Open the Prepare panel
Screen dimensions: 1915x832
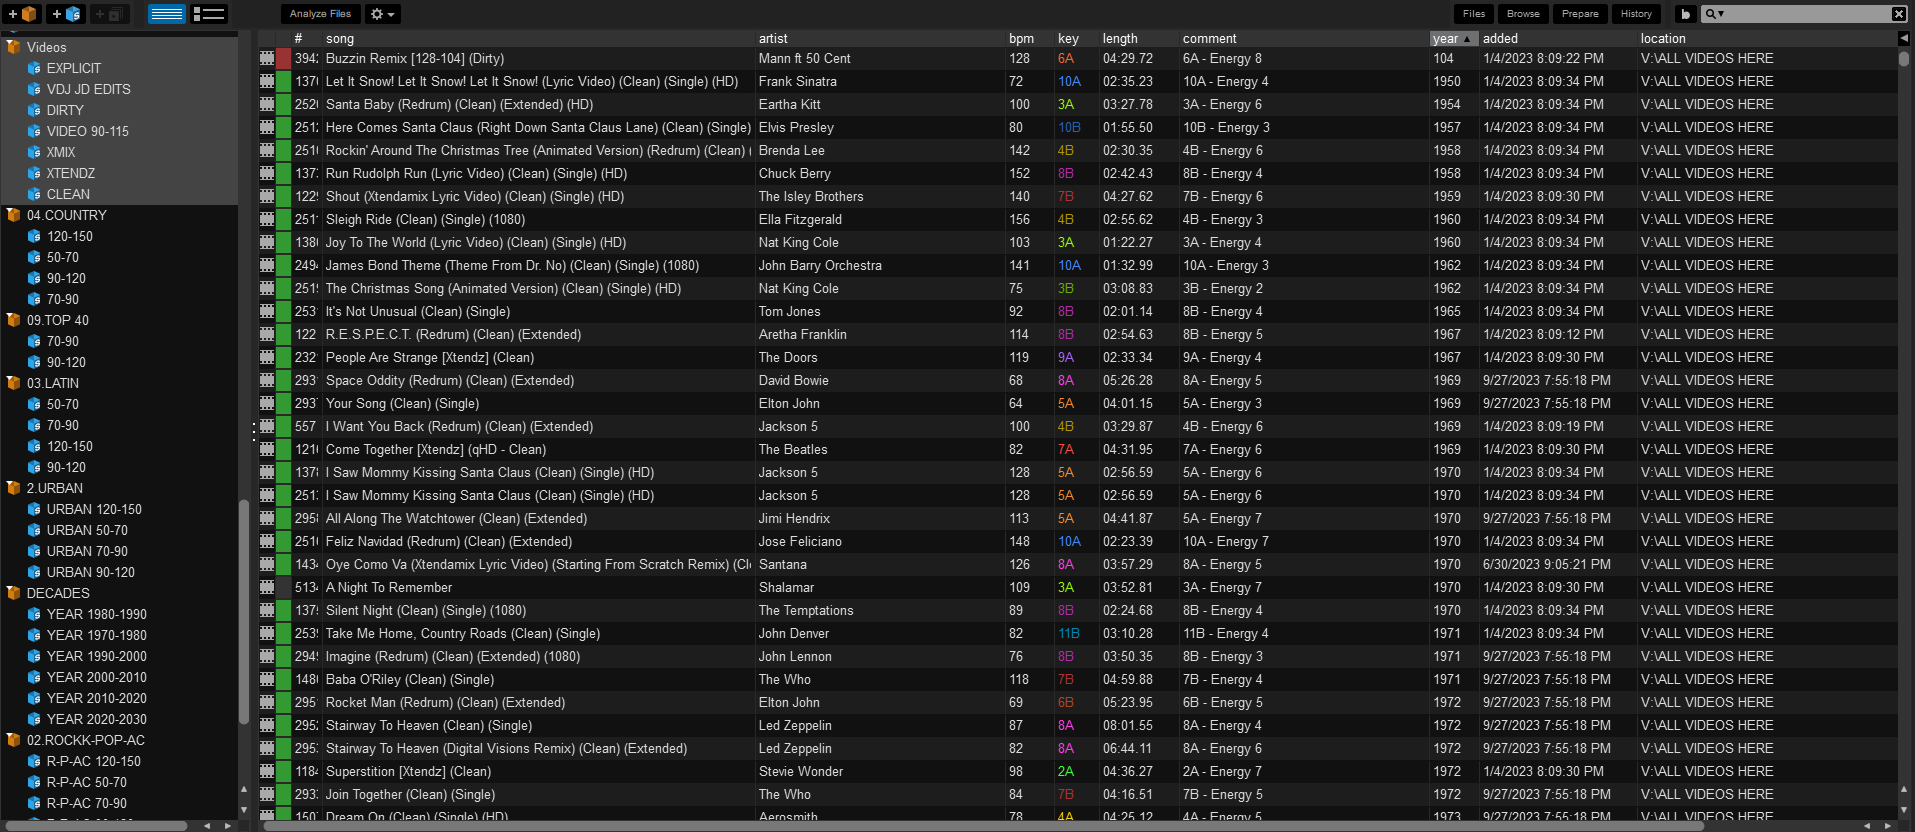(x=1580, y=14)
